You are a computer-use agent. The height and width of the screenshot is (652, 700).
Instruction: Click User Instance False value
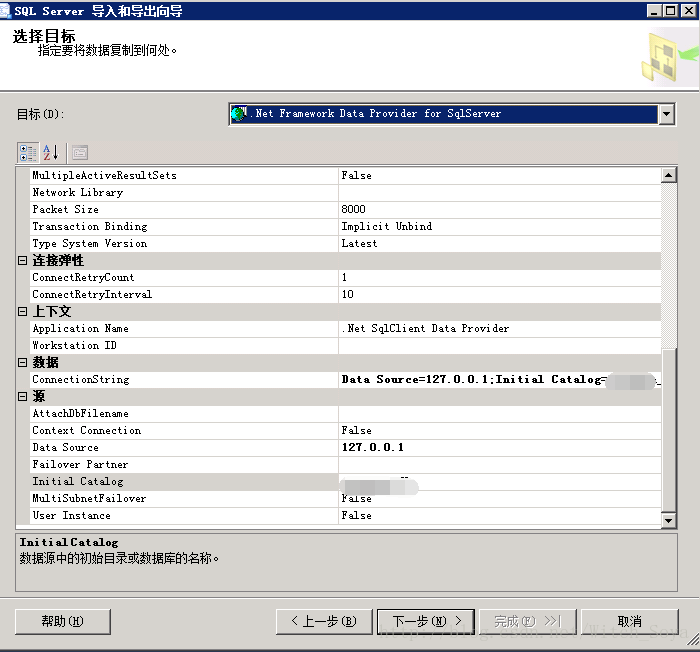point(500,515)
